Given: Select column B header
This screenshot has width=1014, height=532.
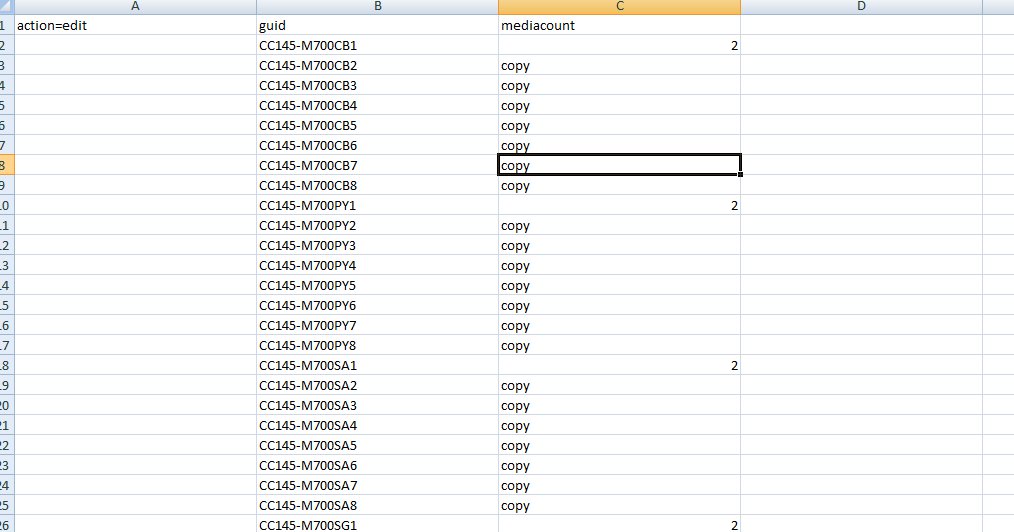Looking at the screenshot, I should point(378,6).
